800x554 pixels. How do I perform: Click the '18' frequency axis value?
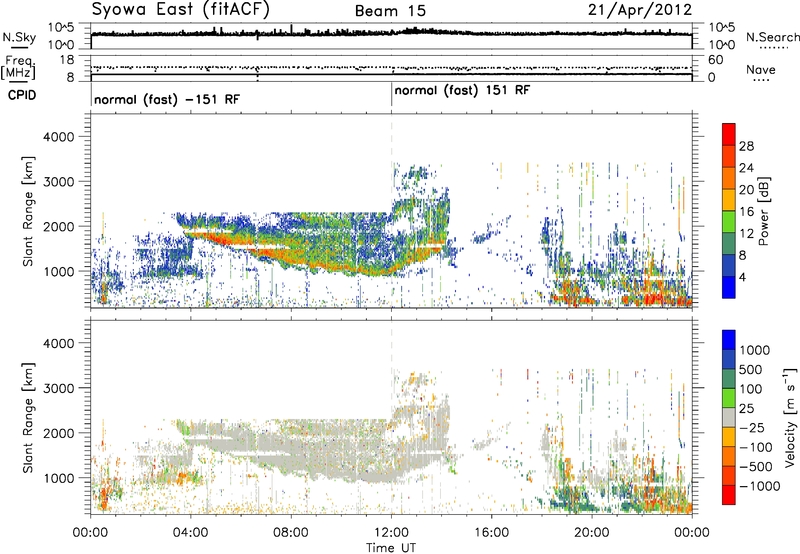[67, 60]
